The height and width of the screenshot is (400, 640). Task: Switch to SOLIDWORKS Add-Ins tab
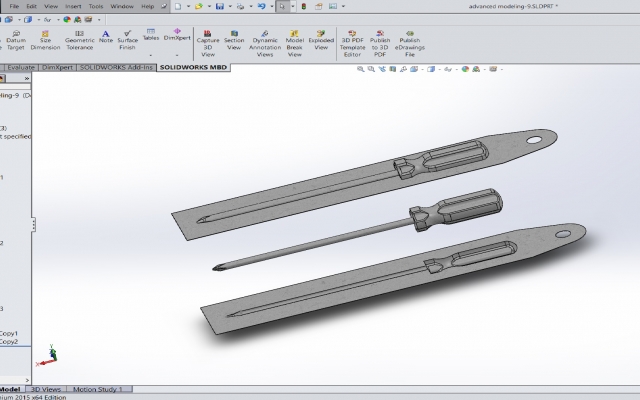point(116,67)
